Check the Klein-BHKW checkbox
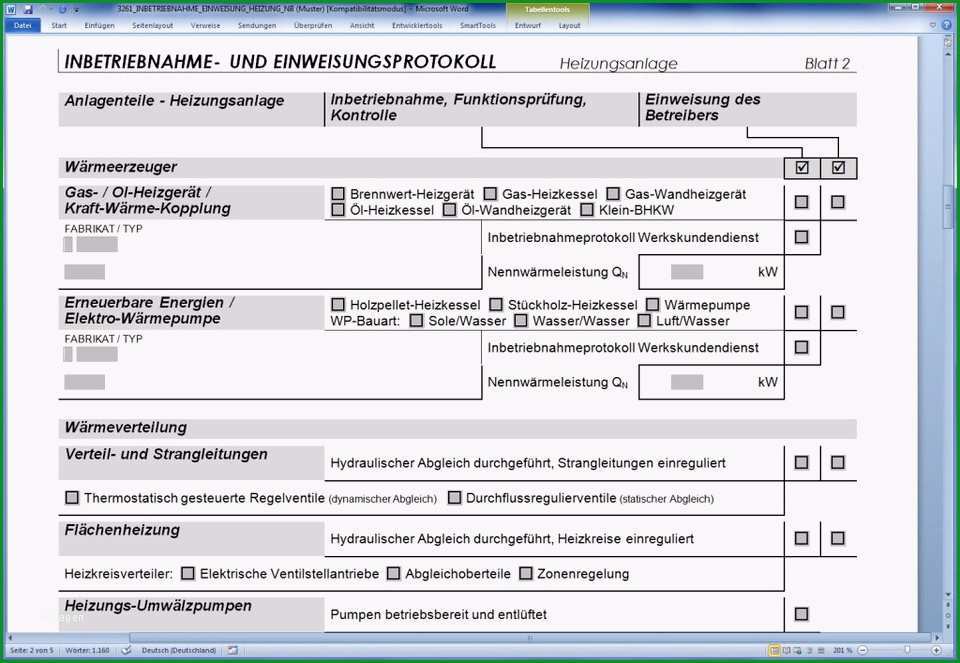This screenshot has height=663, width=960. coord(587,210)
